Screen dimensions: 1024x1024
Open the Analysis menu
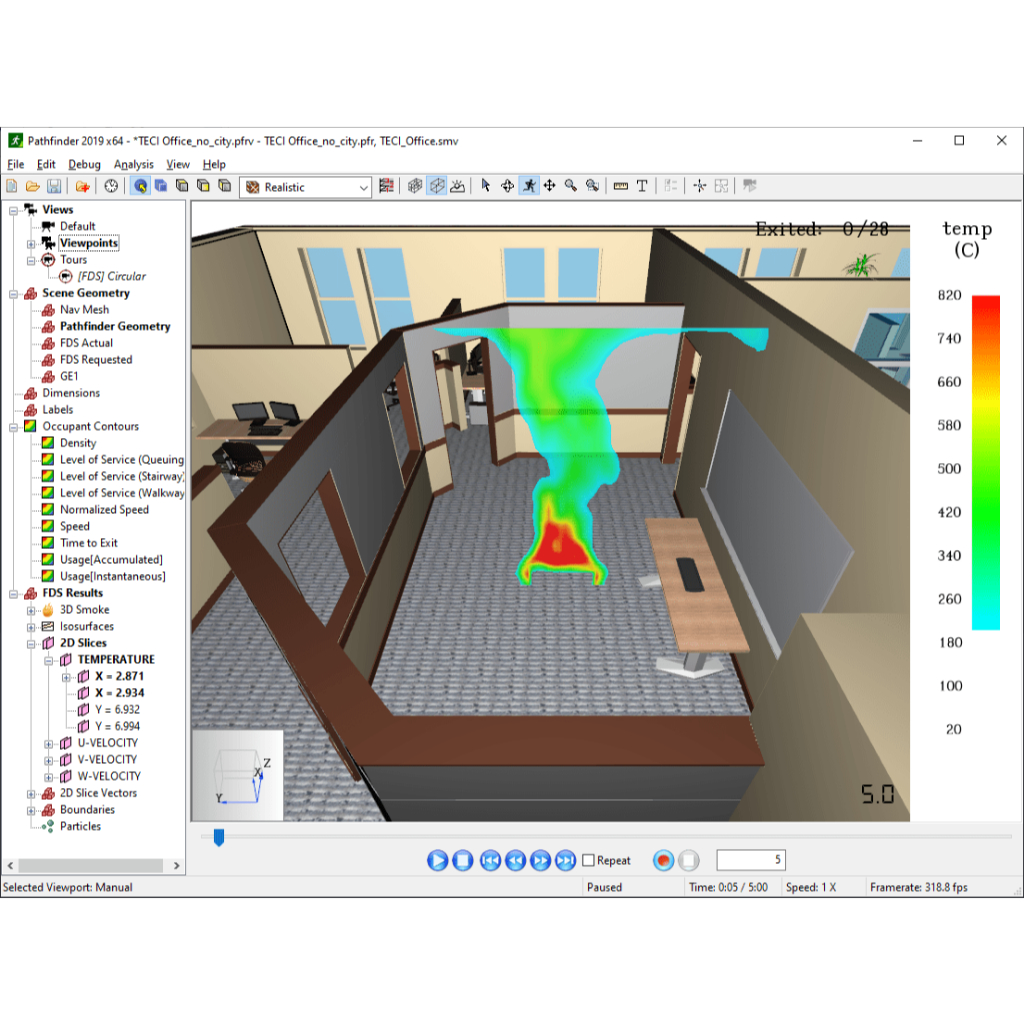(x=133, y=165)
